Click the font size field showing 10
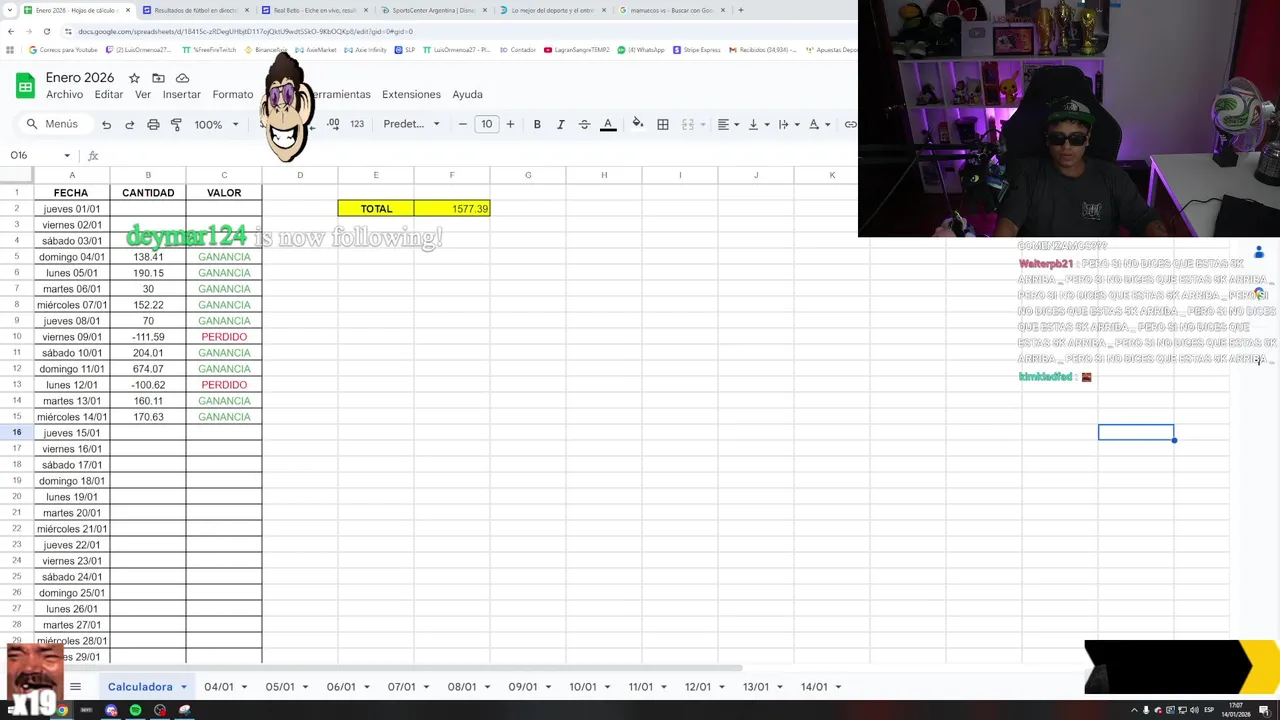 (486, 124)
